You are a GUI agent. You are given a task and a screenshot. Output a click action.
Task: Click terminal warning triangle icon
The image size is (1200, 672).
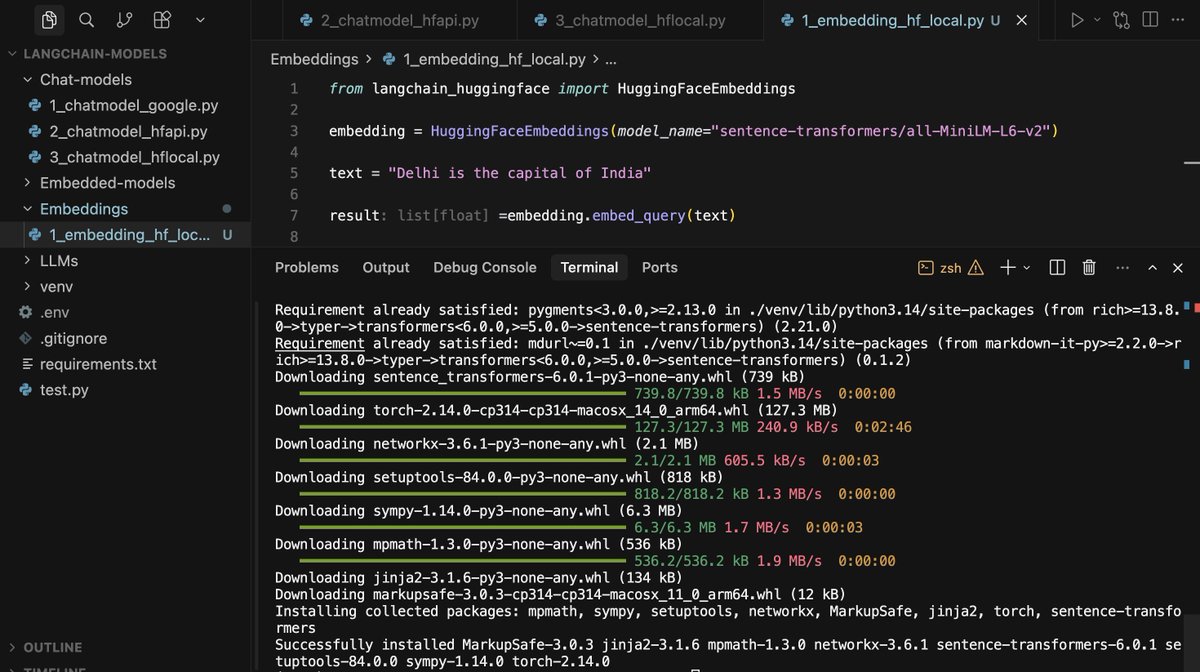coord(976,268)
